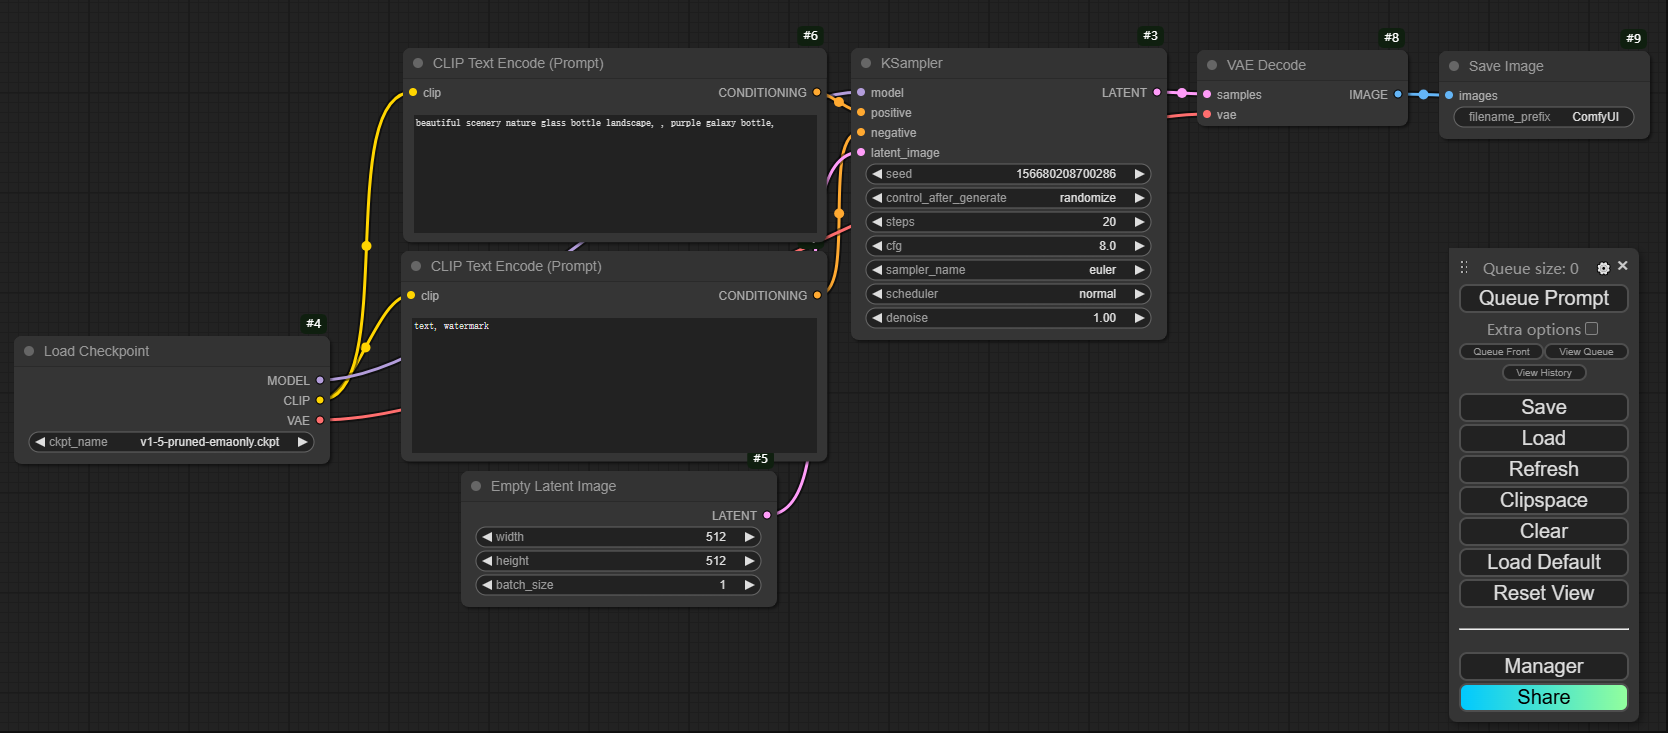Viewport: 1668px width, 733px height.
Task: Click the images input socket on Save Image
Action: tap(1449, 95)
